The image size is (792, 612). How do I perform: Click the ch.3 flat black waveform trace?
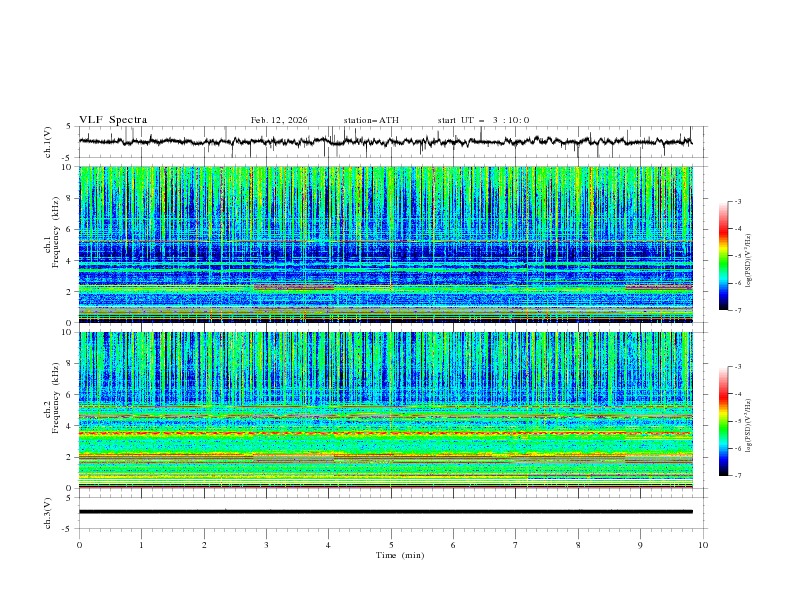point(385,512)
